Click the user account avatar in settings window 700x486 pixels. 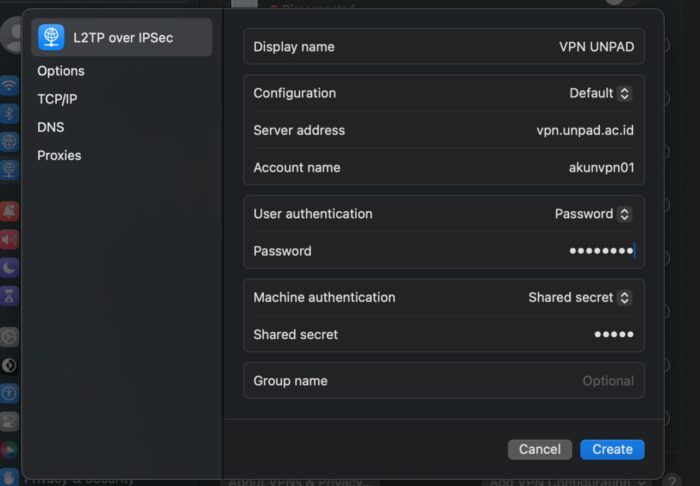(12, 35)
